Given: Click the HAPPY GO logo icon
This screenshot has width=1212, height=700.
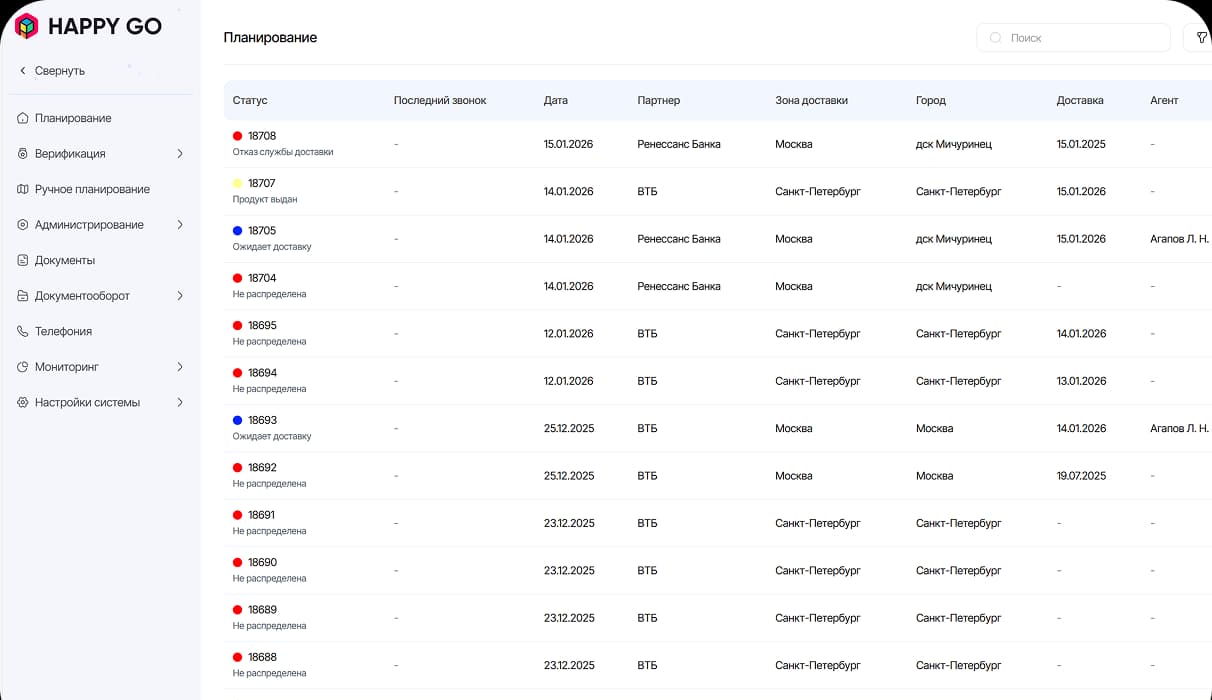Looking at the screenshot, I should [25, 26].
